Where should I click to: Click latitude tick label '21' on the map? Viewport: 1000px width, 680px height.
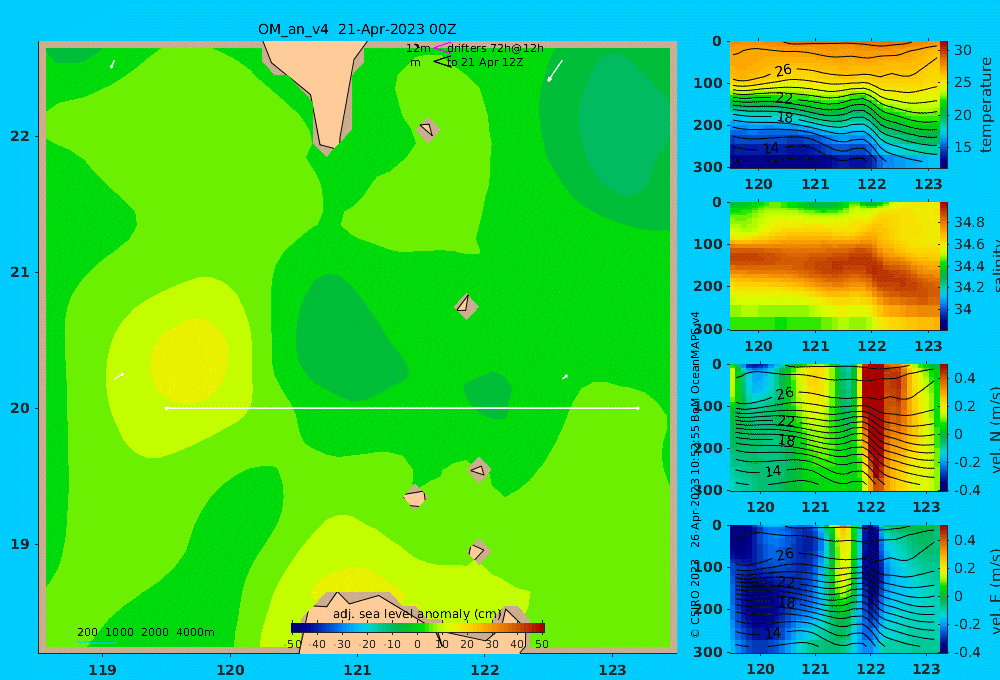click(20, 272)
